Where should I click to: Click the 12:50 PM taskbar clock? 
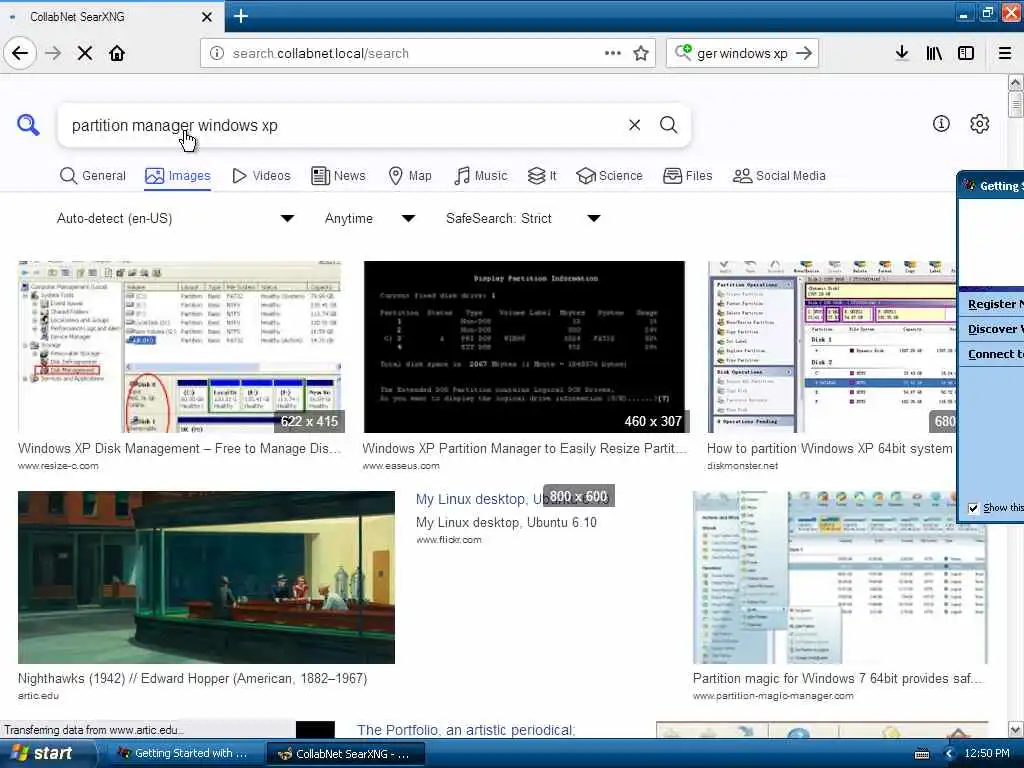click(x=987, y=754)
